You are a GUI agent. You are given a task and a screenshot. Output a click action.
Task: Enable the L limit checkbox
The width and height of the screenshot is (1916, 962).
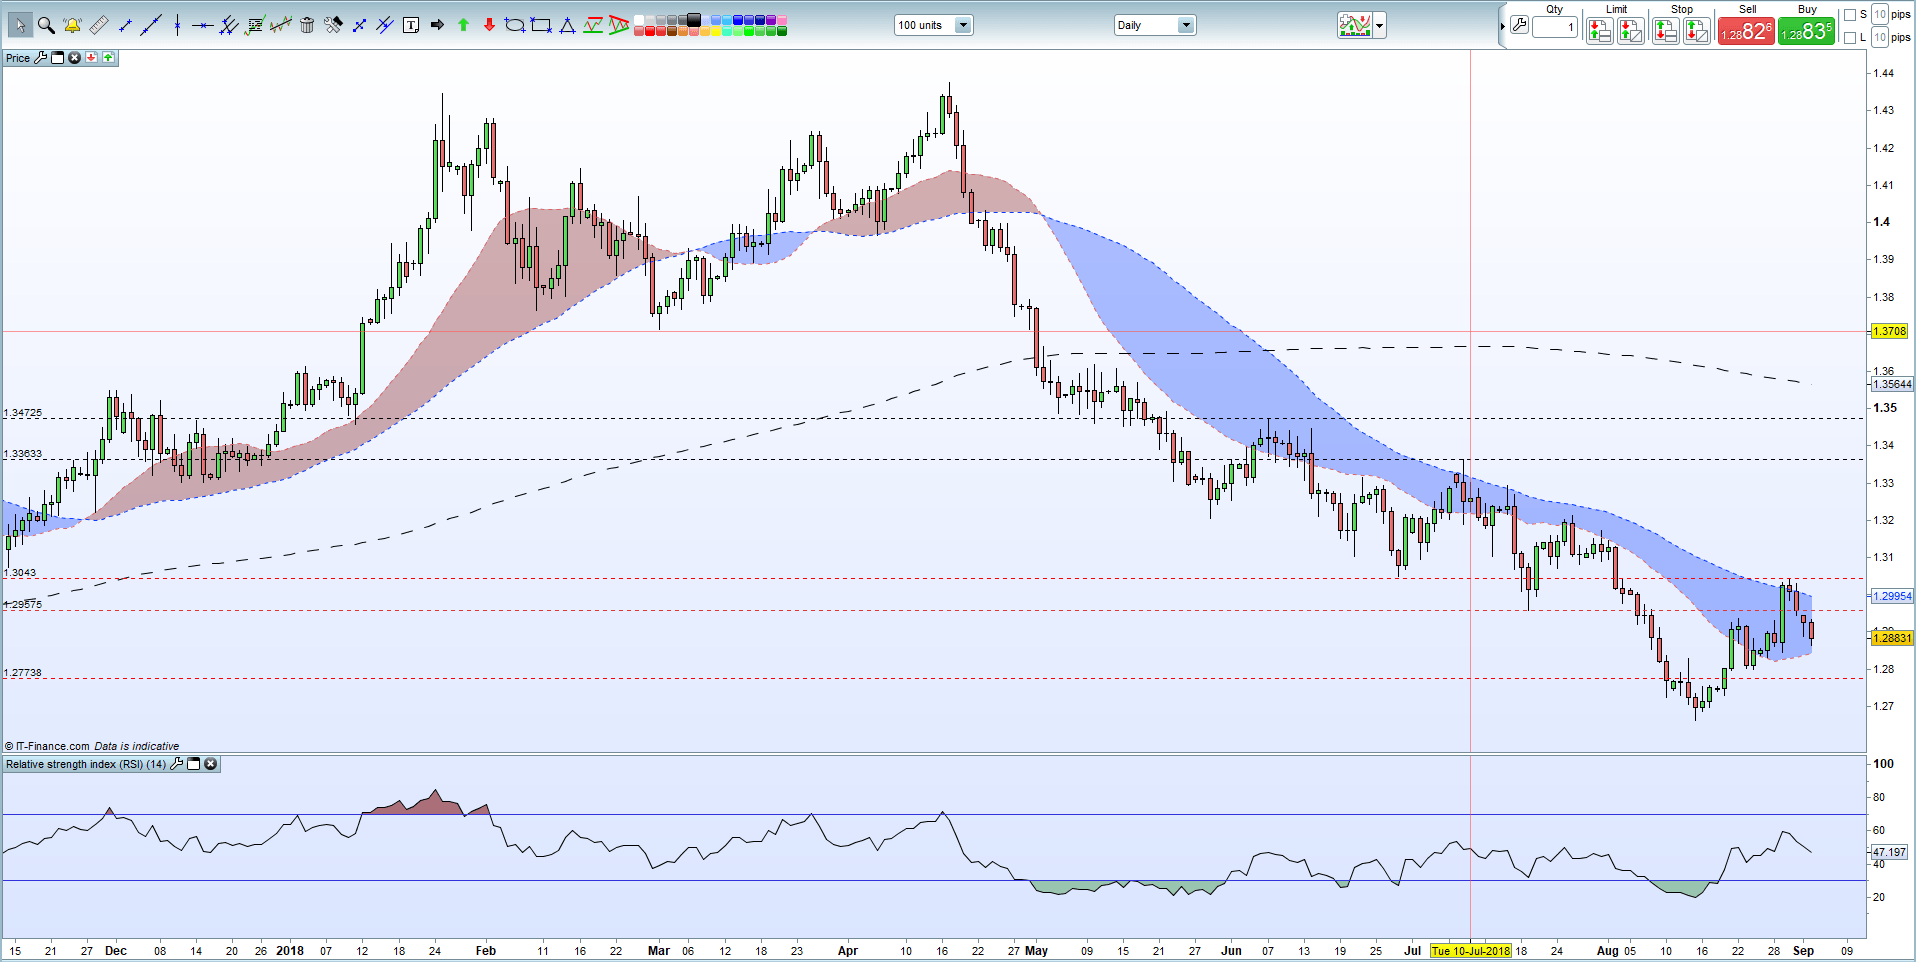[1850, 38]
